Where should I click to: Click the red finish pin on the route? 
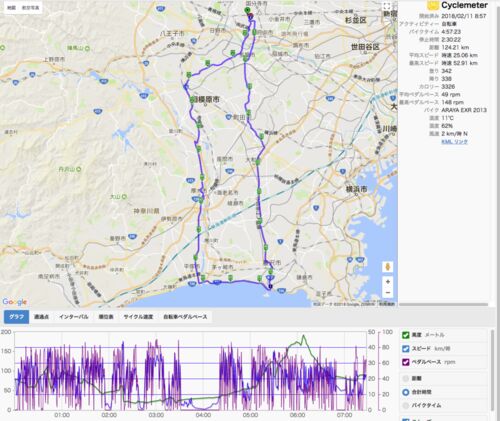click(x=251, y=15)
